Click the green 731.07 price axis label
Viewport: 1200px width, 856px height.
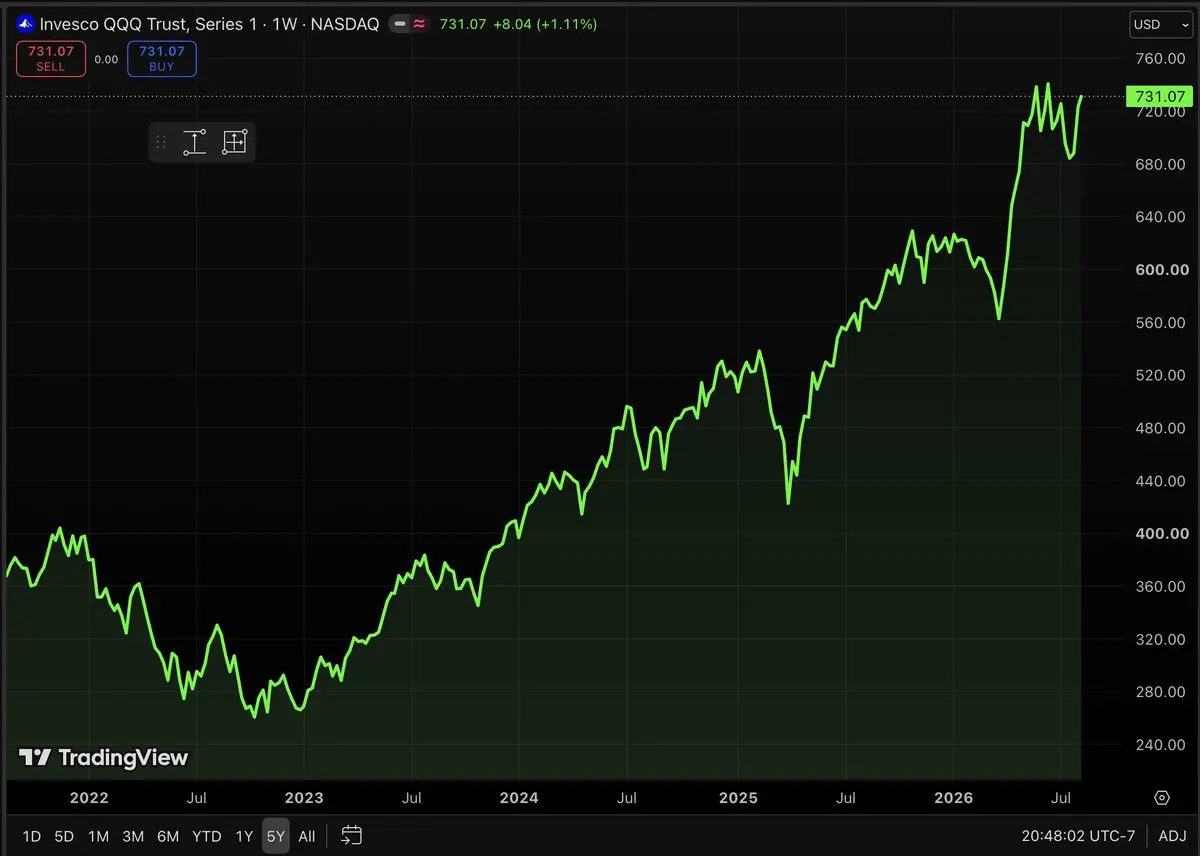pos(1160,97)
